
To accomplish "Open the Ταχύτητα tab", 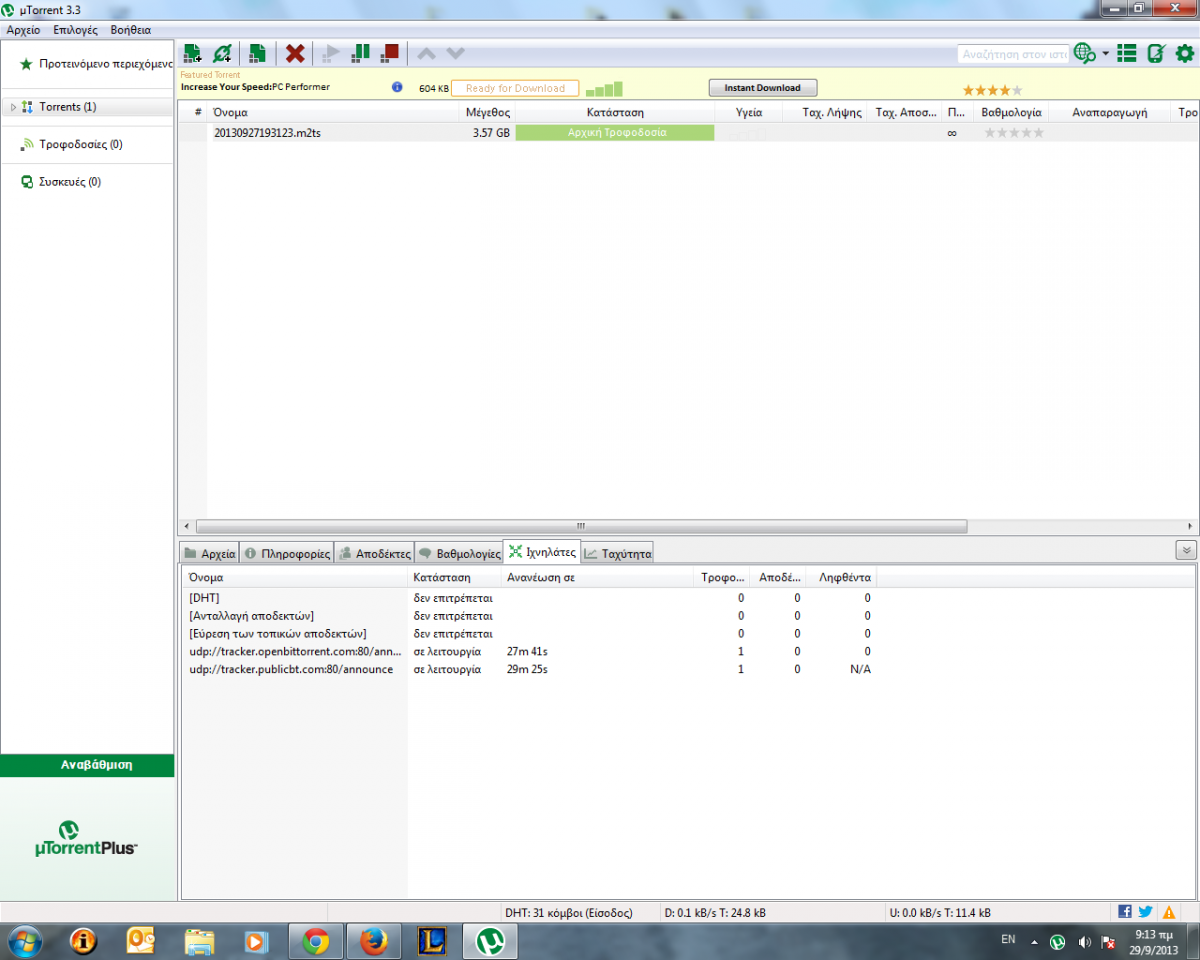I will coord(617,553).
